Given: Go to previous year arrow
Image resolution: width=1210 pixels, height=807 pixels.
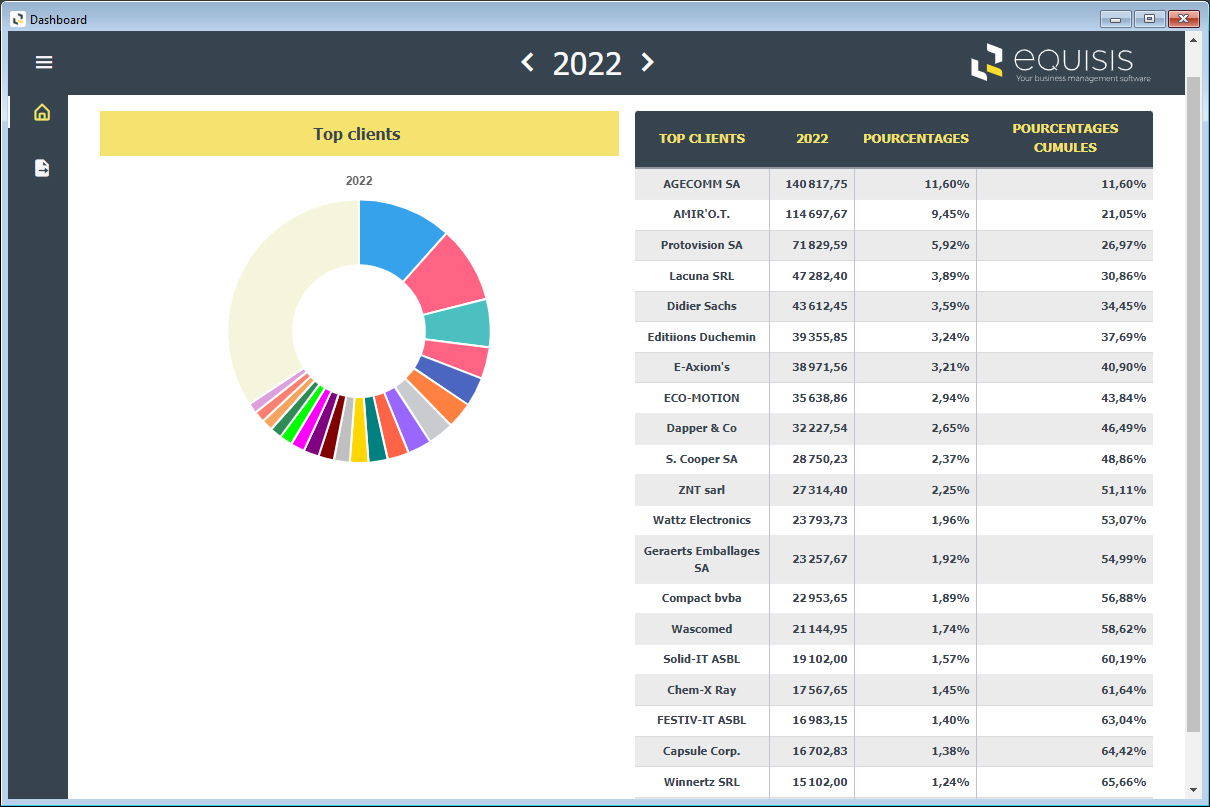Looking at the screenshot, I should tap(528, 62).
